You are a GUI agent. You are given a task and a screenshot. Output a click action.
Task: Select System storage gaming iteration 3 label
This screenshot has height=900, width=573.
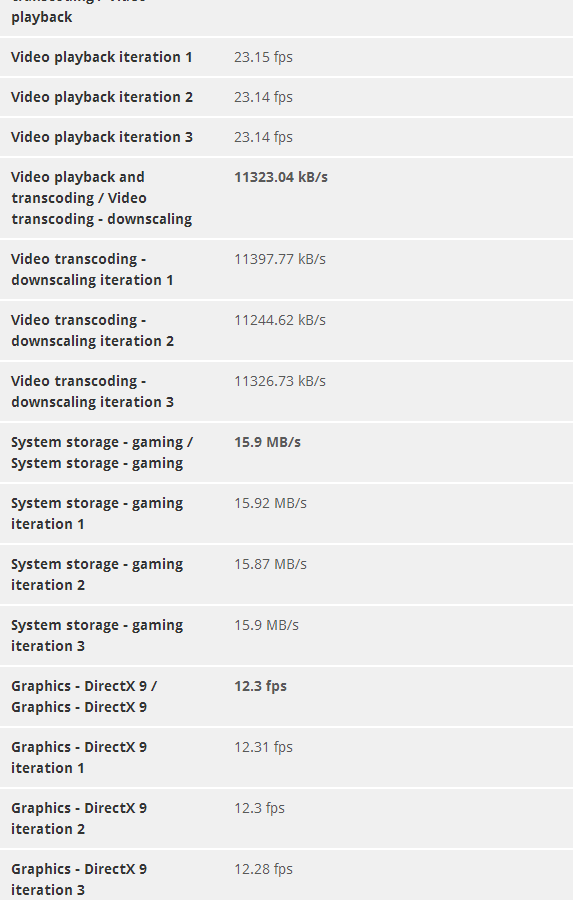tap(97, 636)
